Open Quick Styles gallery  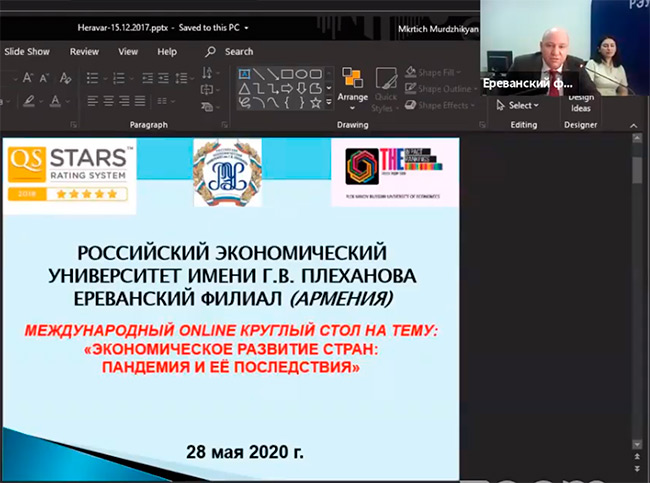[386, 90]
